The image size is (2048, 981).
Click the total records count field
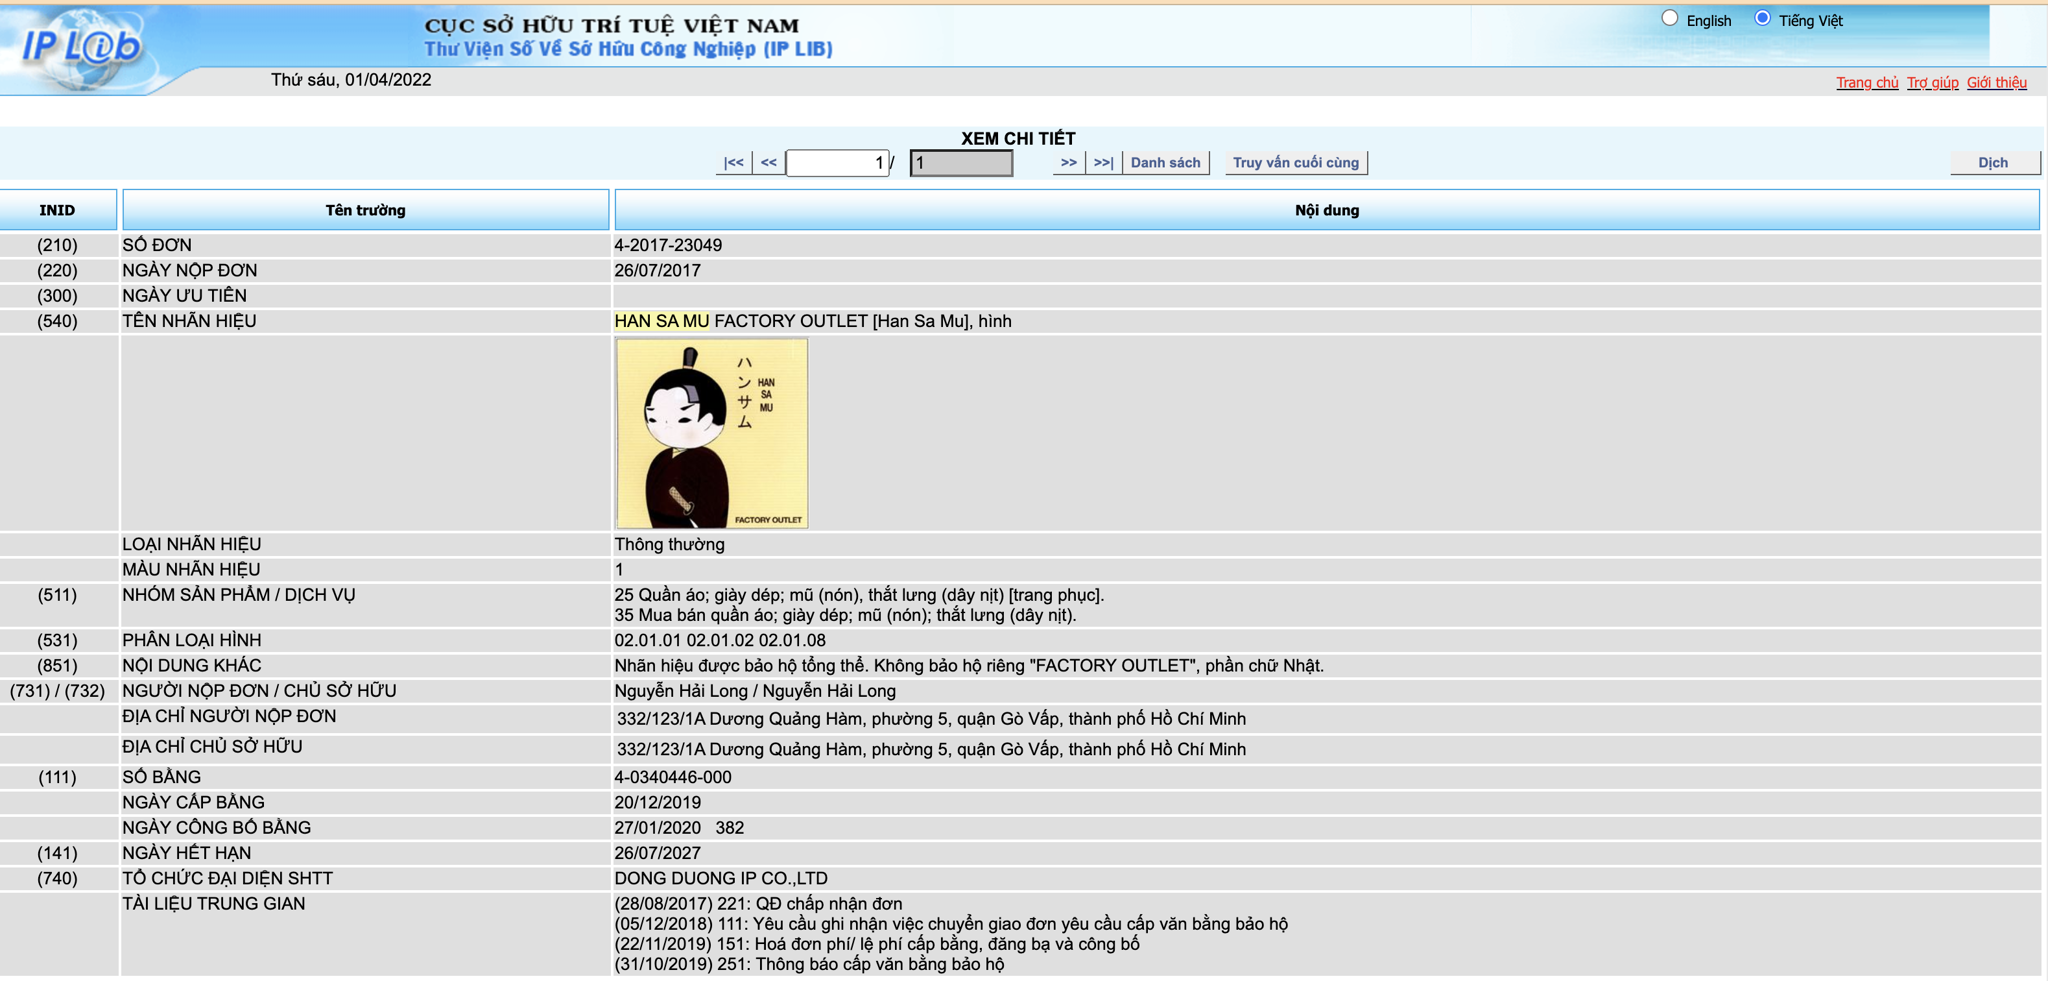pos(960,163)
